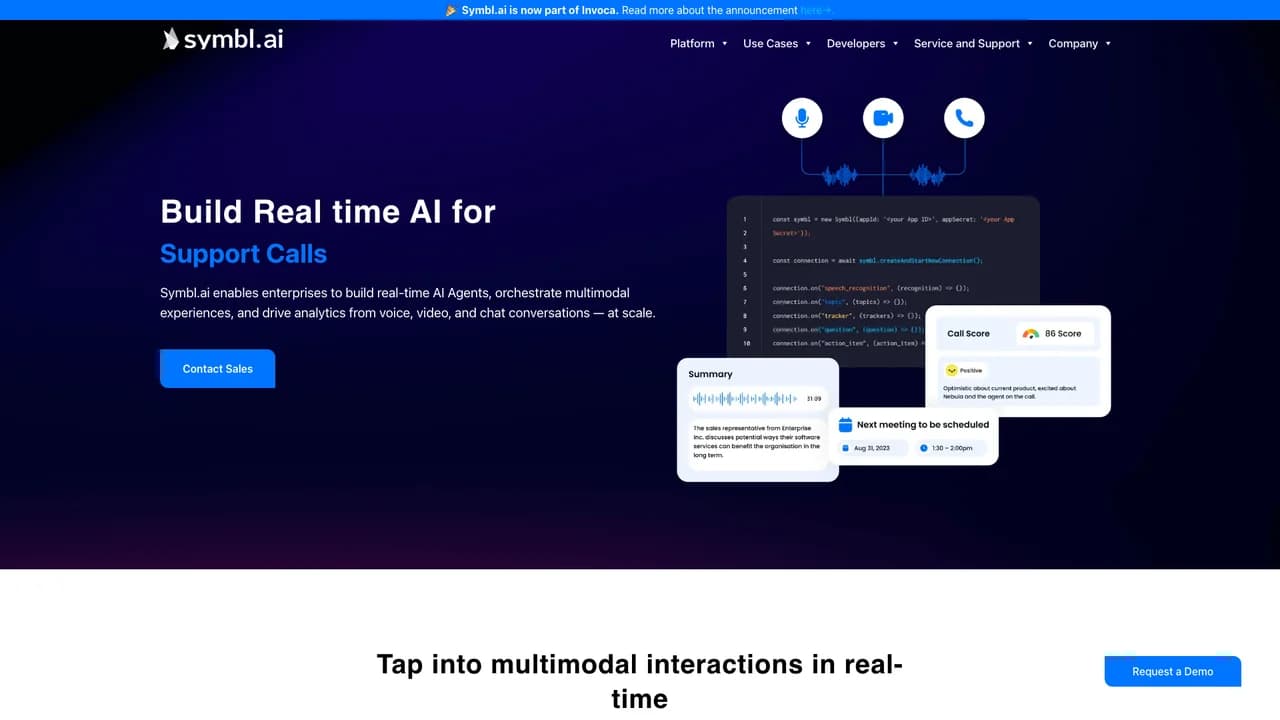Click the Summary card heading
The image size is (1280, 720).
(x=710, y=374)
